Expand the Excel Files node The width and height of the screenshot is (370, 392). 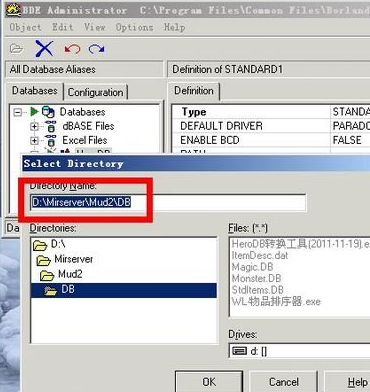[x=34, y=141]
